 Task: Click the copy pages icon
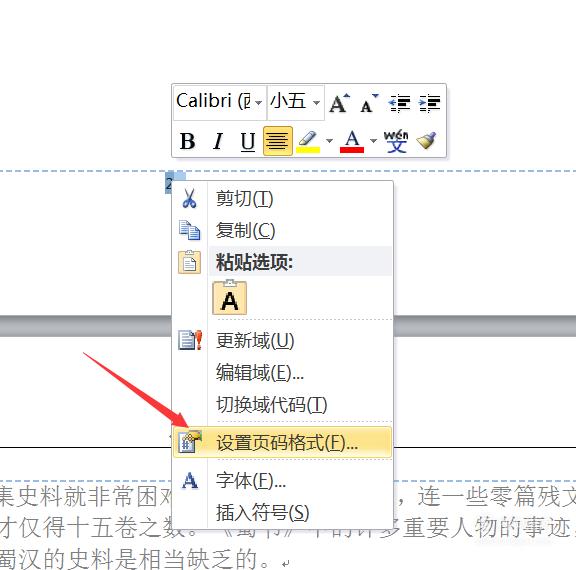pos(190,230)
